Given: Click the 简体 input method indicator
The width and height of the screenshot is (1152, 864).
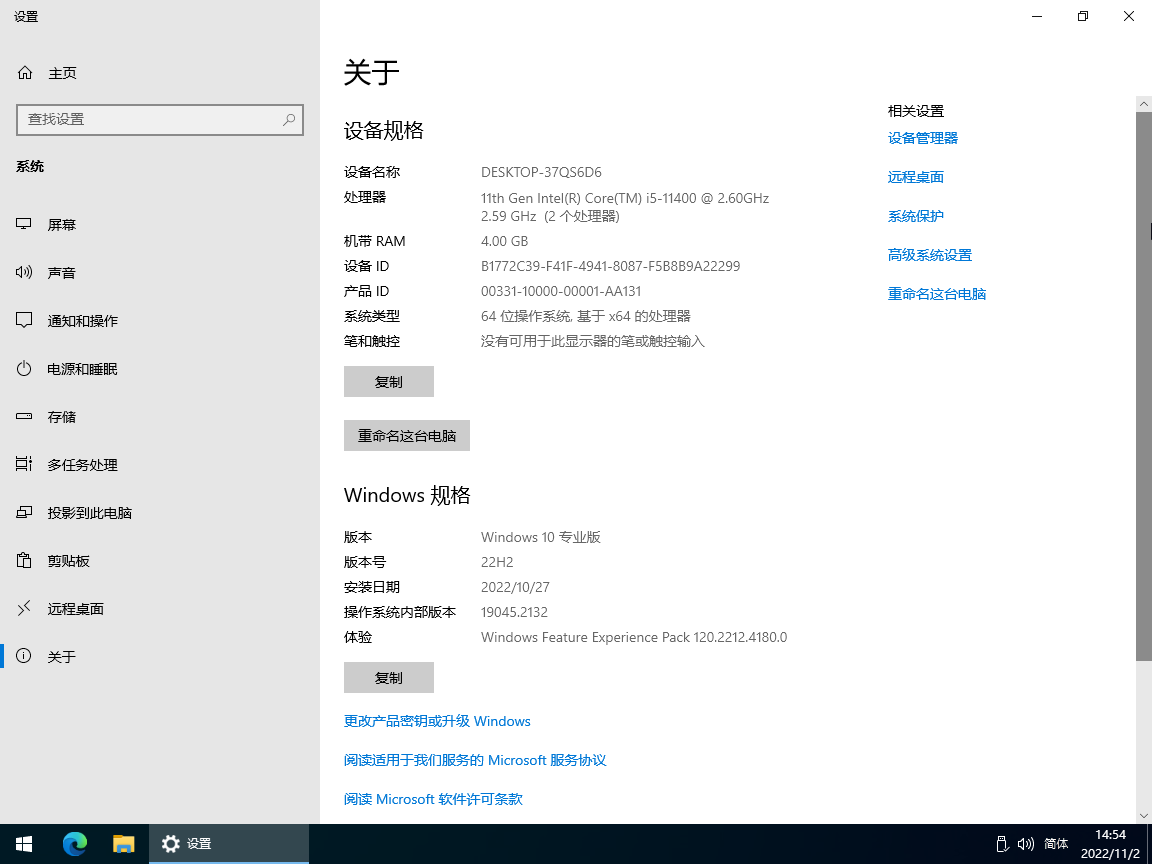Looking at the screenshot, I should click(x=1056, y=843).
